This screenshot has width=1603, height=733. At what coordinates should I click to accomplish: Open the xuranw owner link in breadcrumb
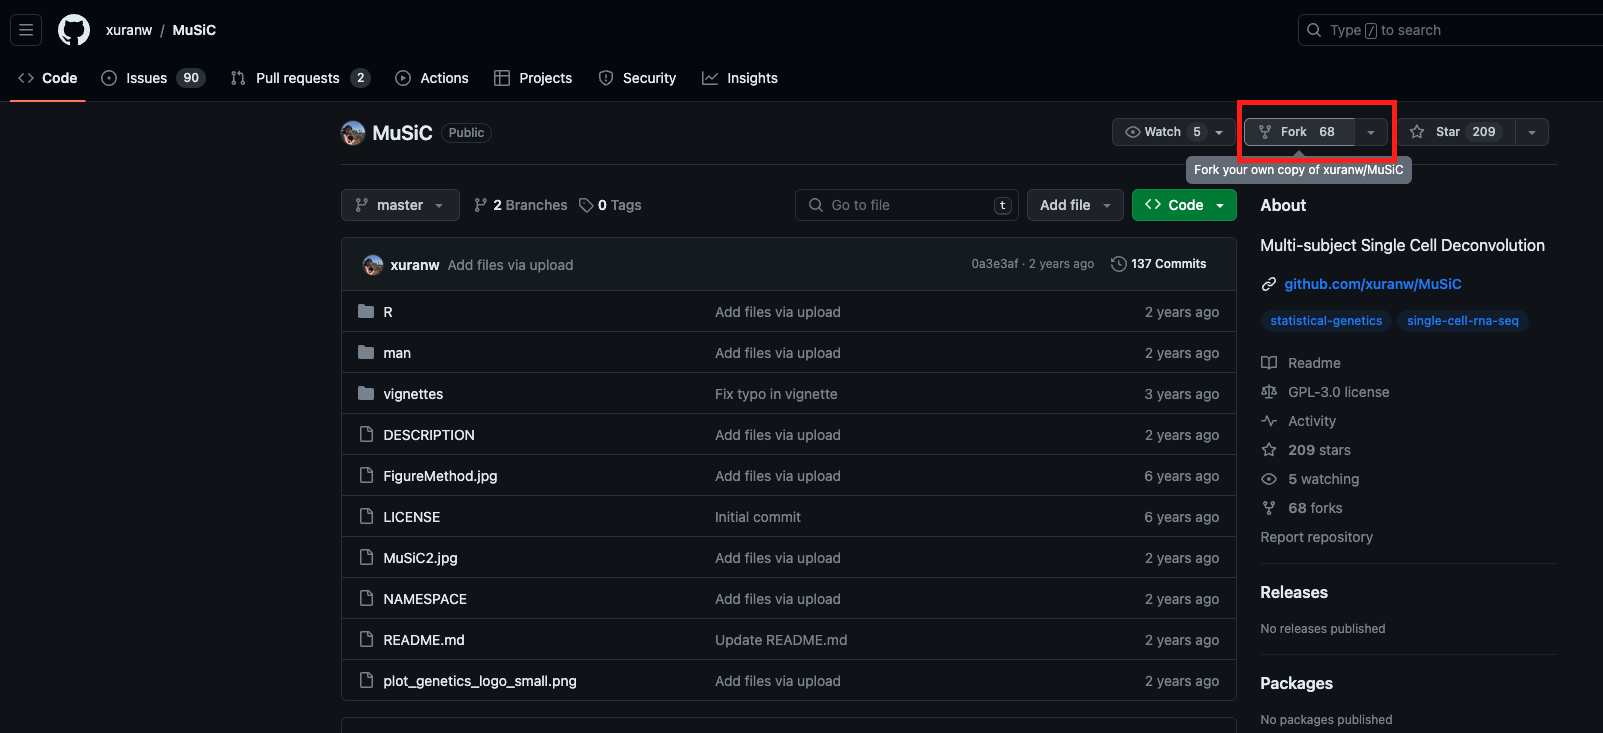[x=129, y=30]
